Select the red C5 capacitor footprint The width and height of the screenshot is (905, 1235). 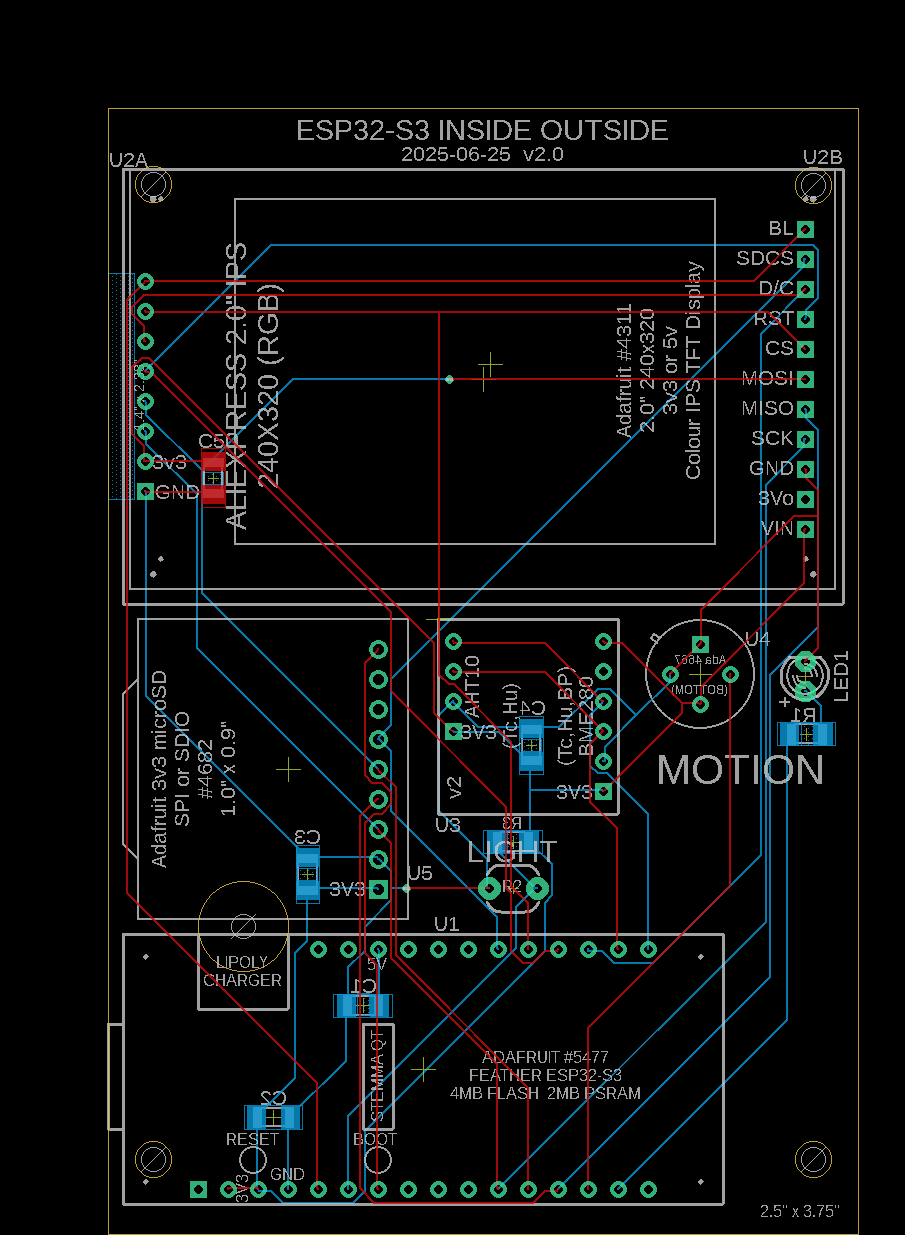pyautogui.click(x=213, y=478)
